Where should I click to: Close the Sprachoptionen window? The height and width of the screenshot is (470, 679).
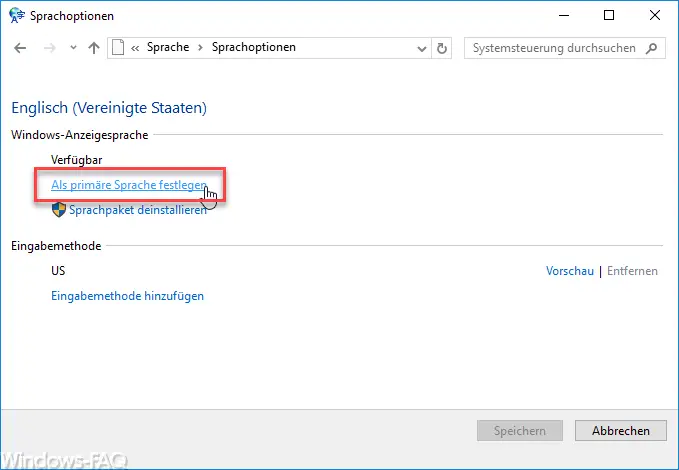(655, 16)
